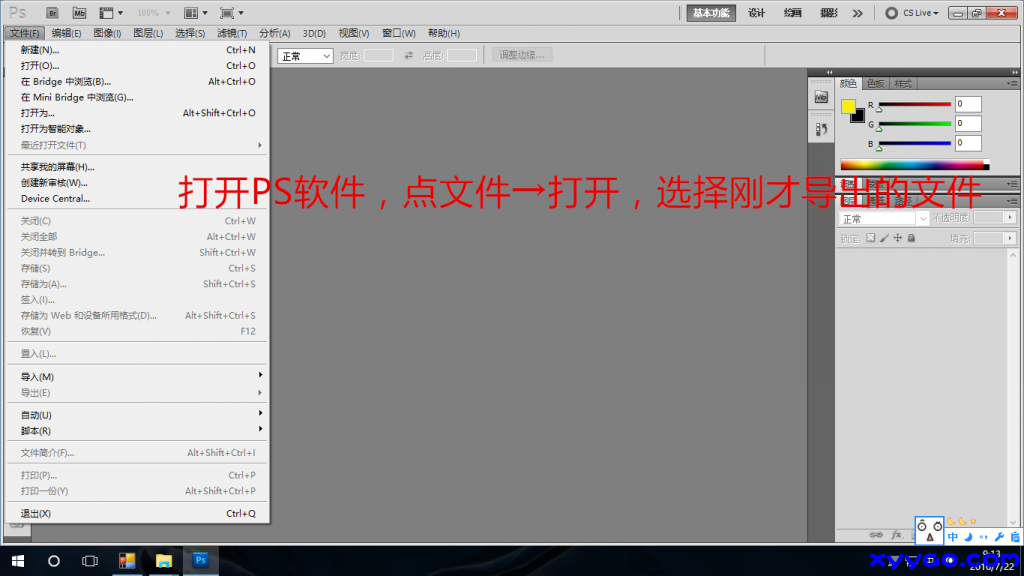Select the 基本功能 workspace button

tap(711, 13)
